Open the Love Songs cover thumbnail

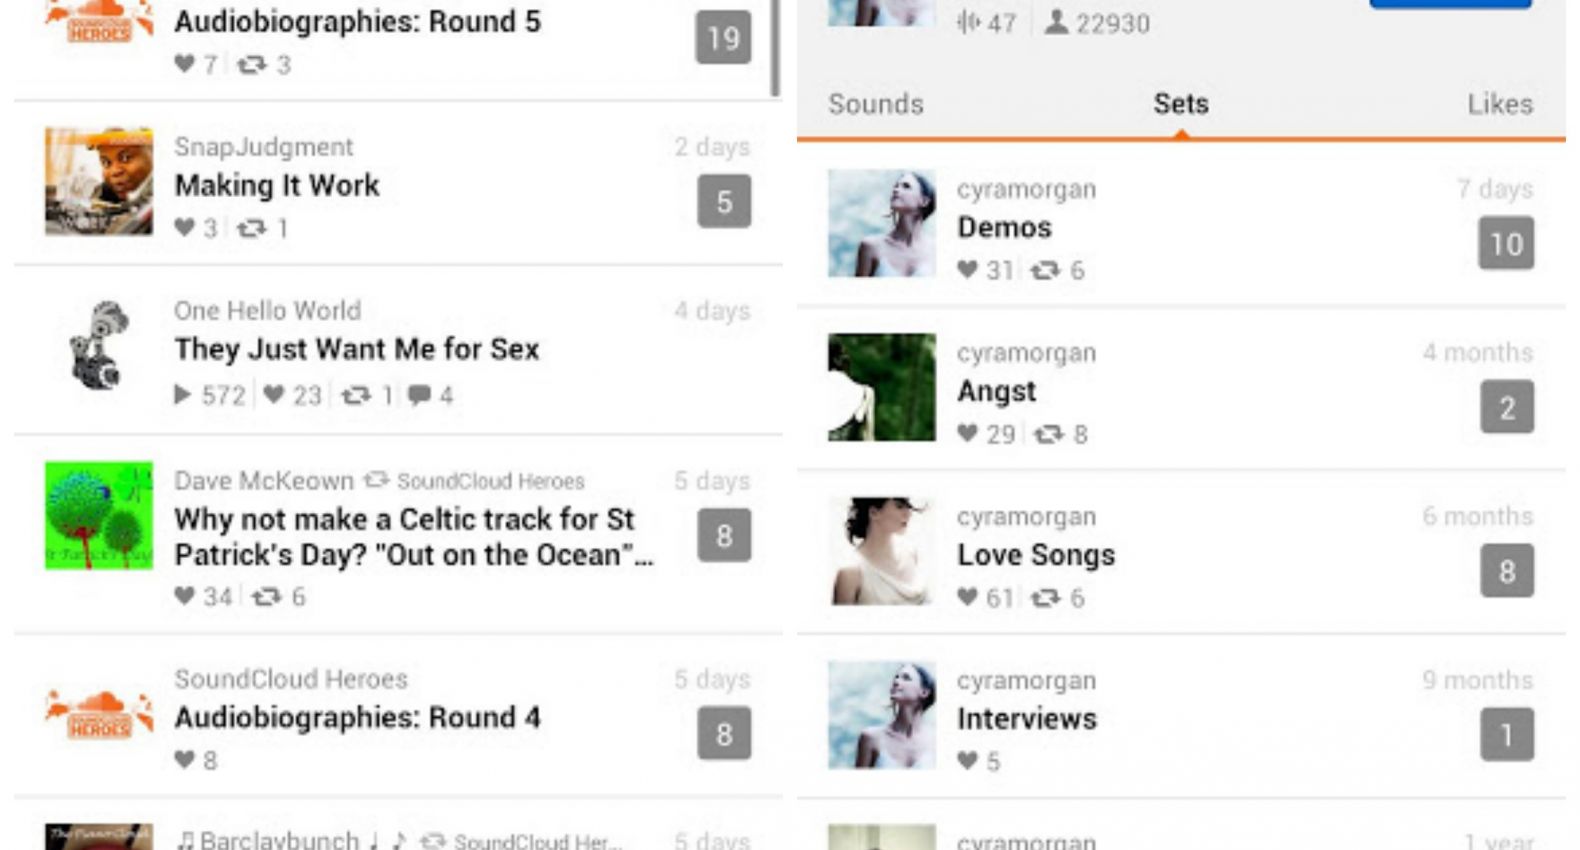click(x=882, y=551)
